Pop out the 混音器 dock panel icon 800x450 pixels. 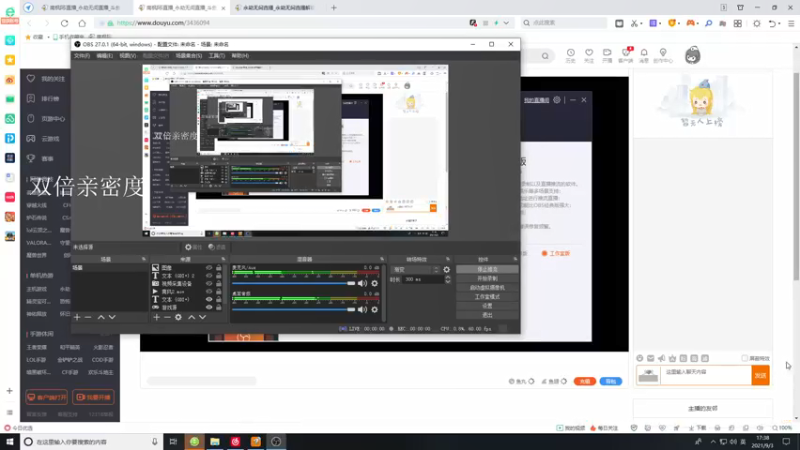(x=382, y=259)
